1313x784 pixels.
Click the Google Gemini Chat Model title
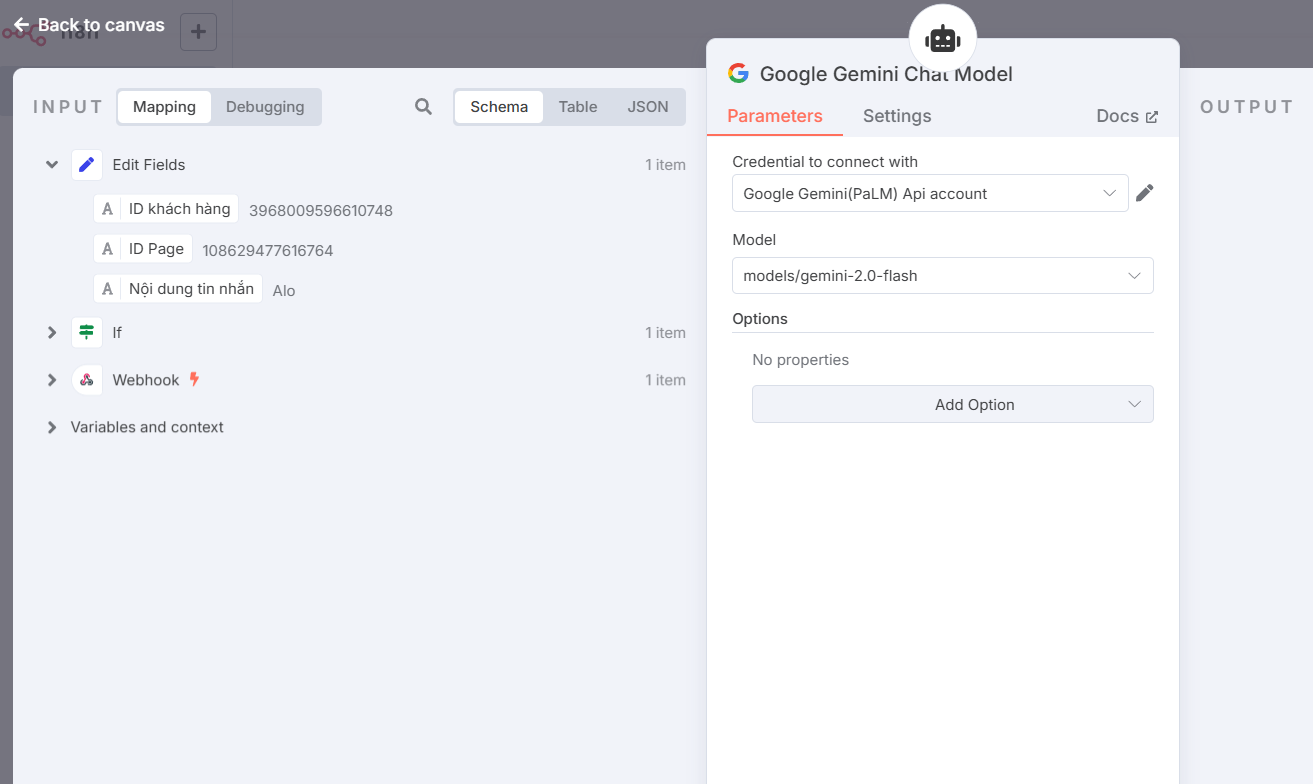886,74
